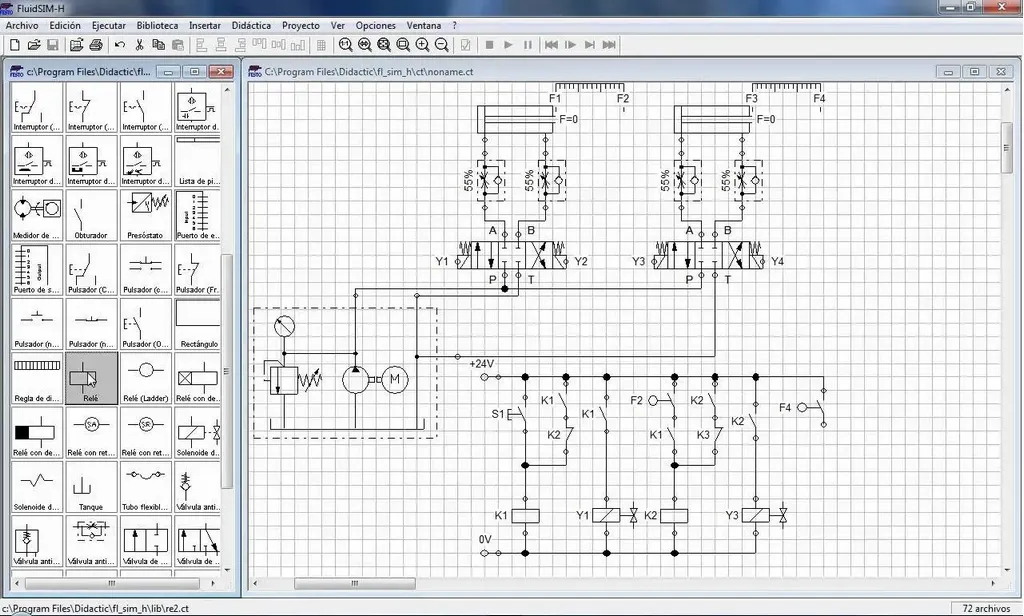
Task: Select the Relé (Ladder) library component
Action: (x=146, y=379)
